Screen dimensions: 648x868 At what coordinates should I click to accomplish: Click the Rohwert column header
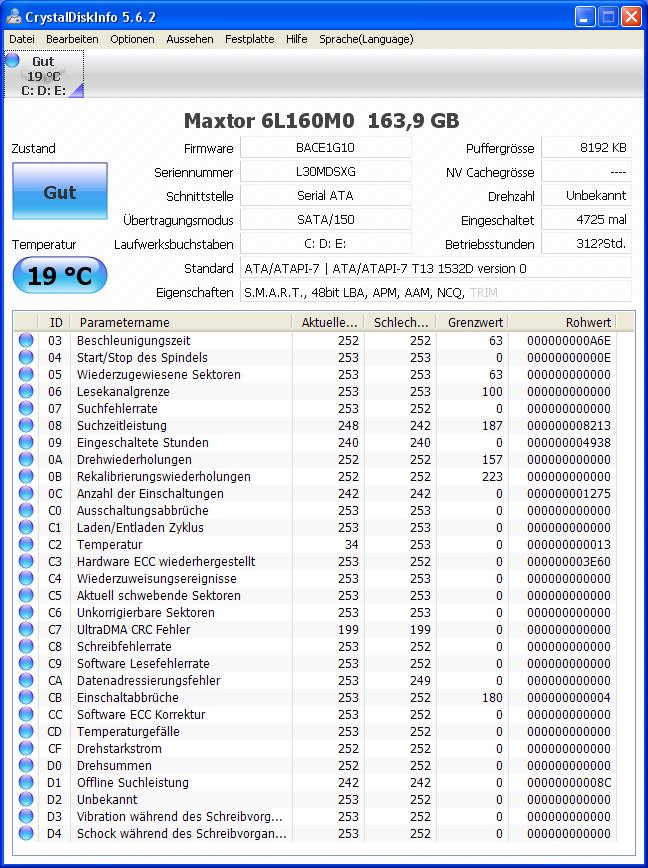click(x=562, y=322)
